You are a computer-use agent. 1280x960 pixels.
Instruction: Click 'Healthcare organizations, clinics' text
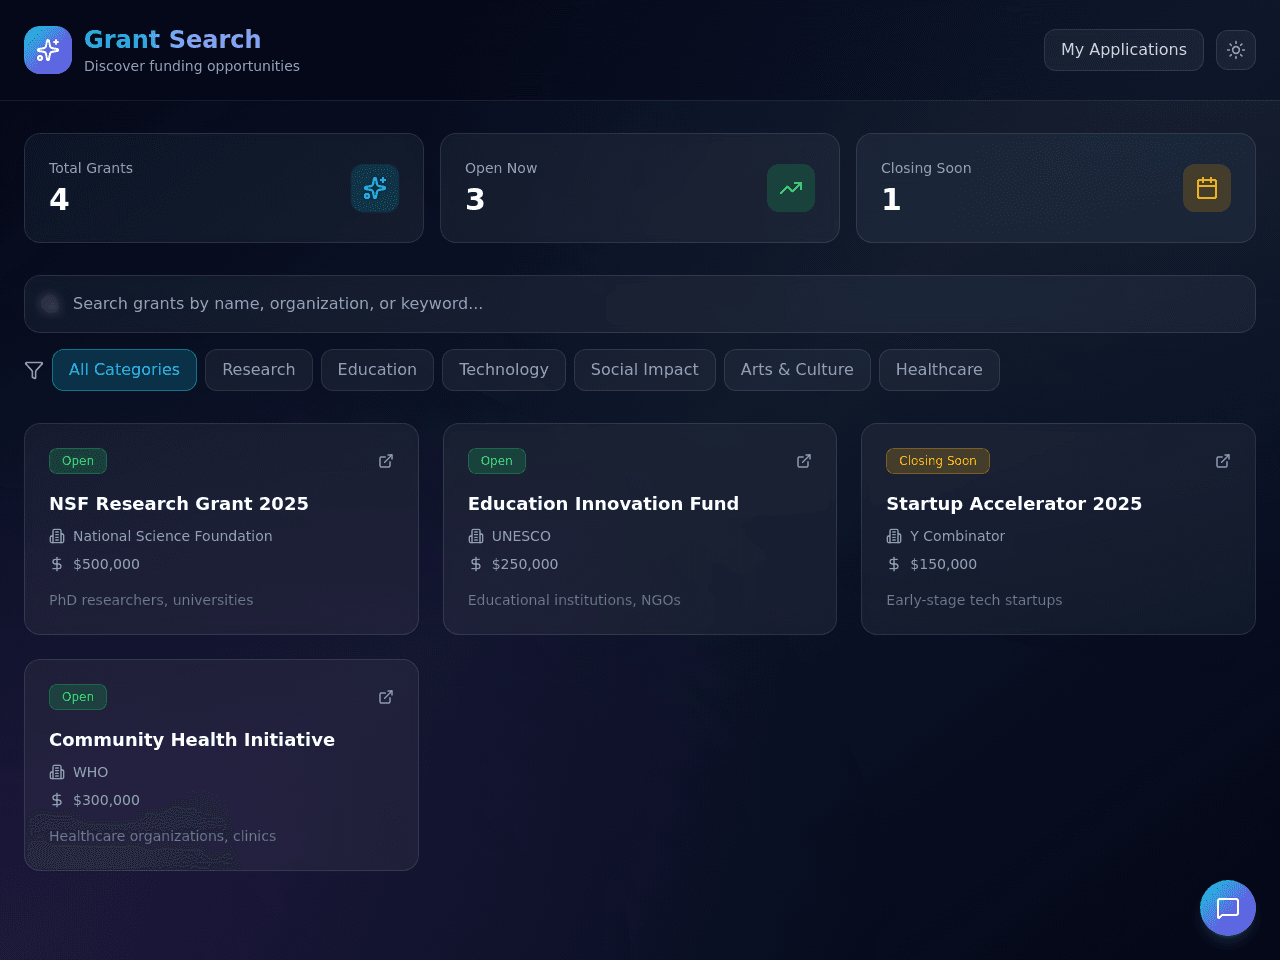point(162,836)
